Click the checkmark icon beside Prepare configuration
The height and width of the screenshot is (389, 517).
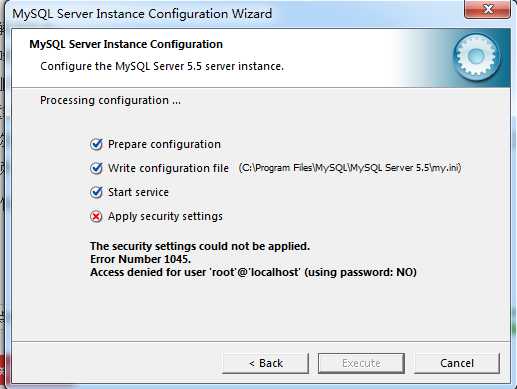(96, 144)
